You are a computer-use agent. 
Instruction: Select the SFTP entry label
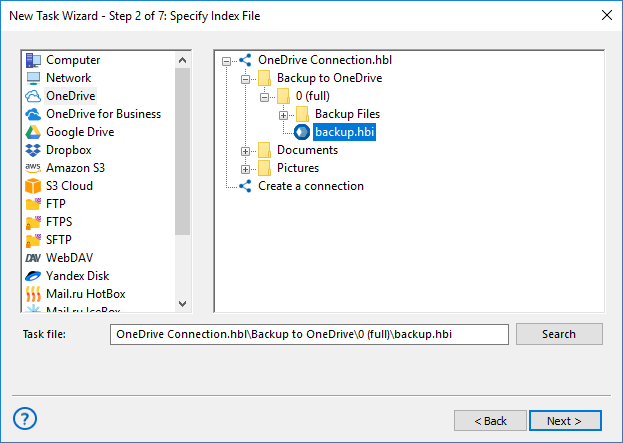[x=59, y=240]
